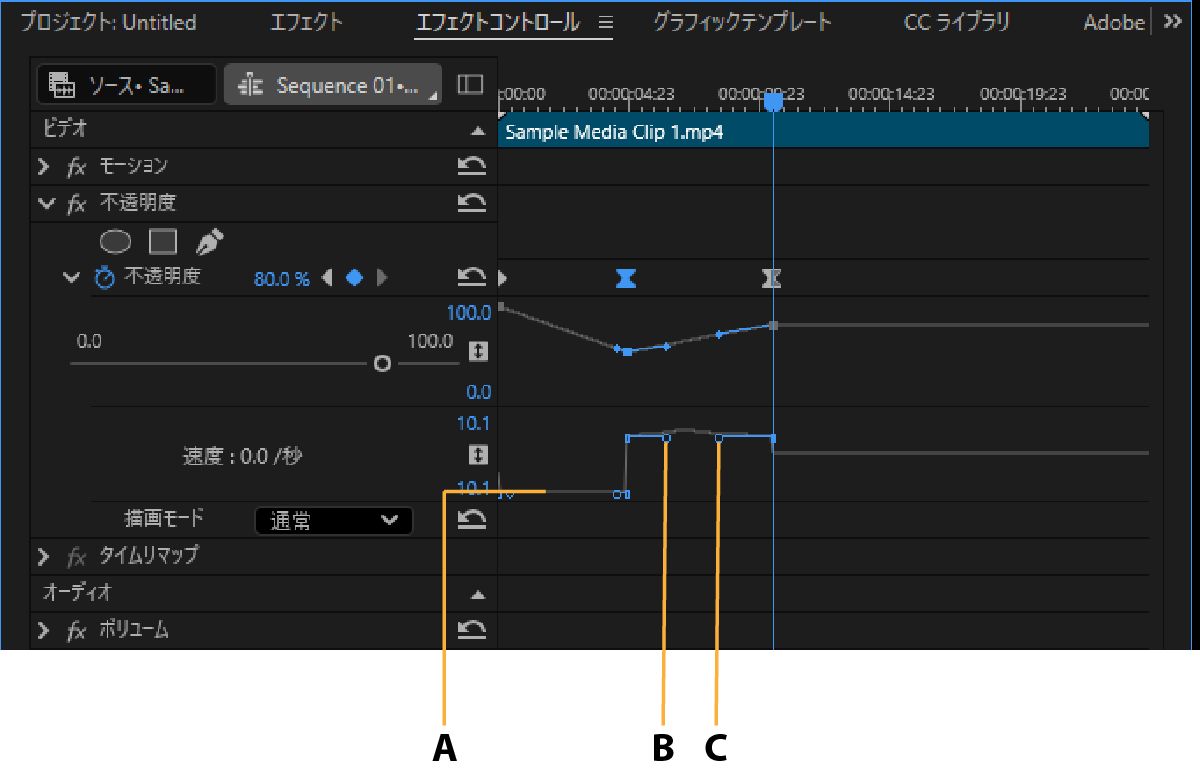
Task: Reset the 描画モード blend mode parameter
Action: click(x=472, y=519)
